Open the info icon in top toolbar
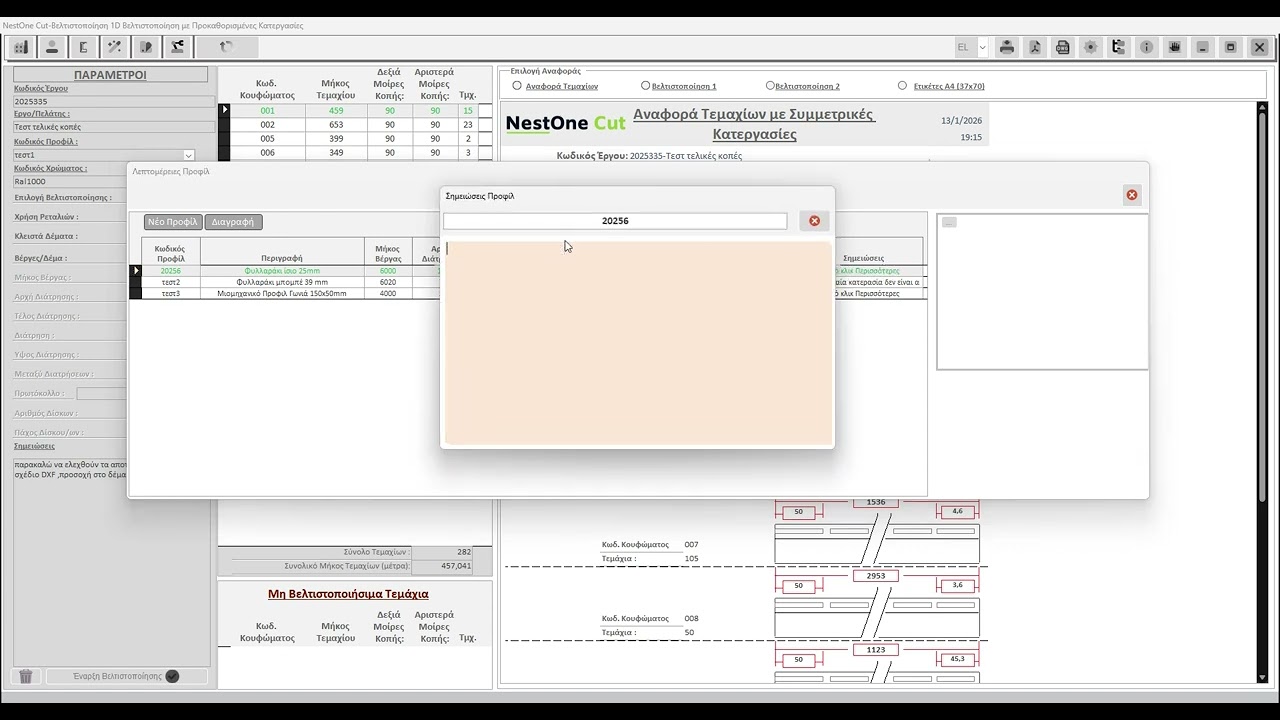This screenshot has height=720, width=1280. pyautogui.click(x=1147, y=47)
